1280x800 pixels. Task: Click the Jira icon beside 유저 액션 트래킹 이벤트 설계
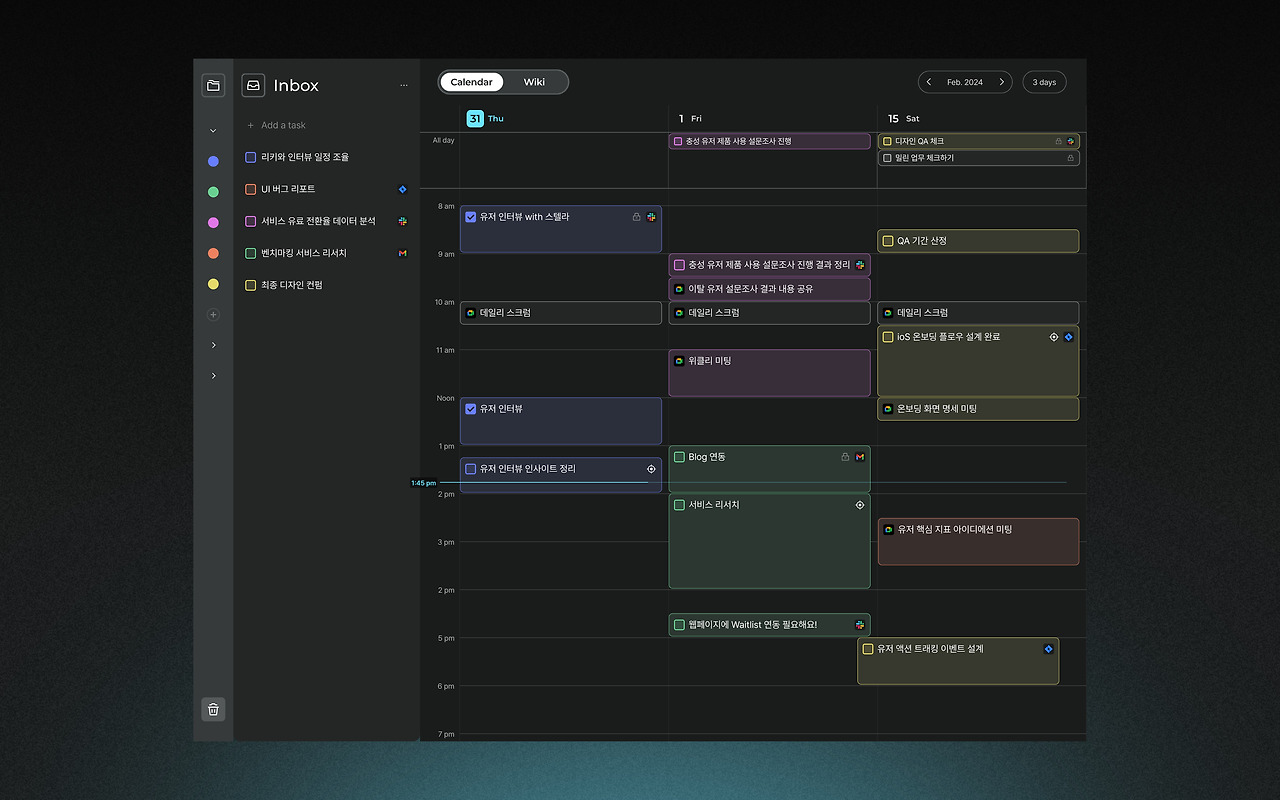[1048, 648]
